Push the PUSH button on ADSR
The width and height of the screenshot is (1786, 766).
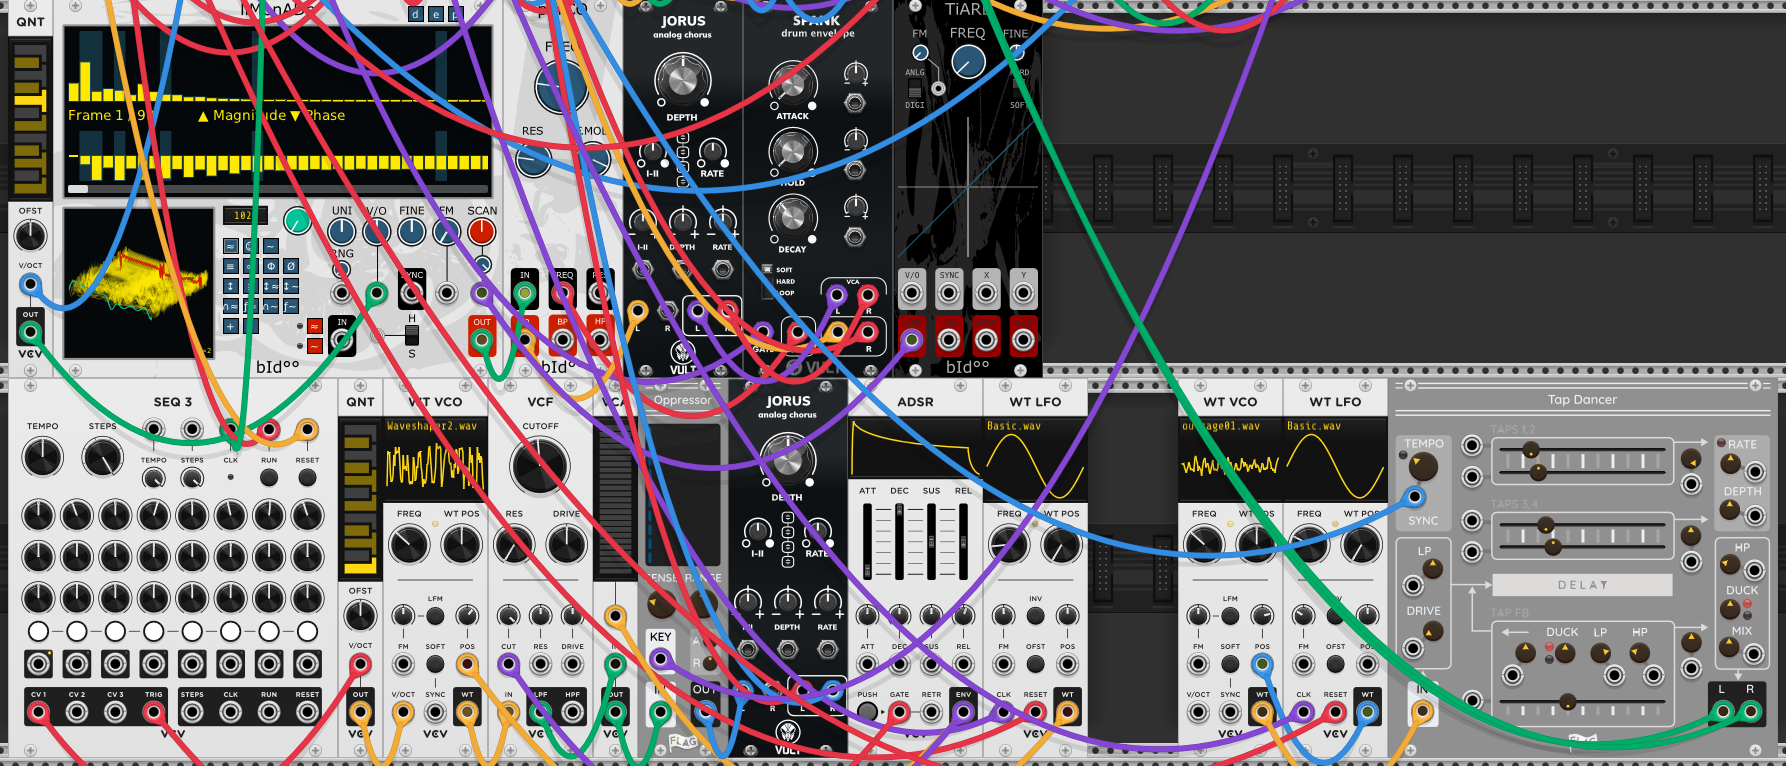coord(867,712)
